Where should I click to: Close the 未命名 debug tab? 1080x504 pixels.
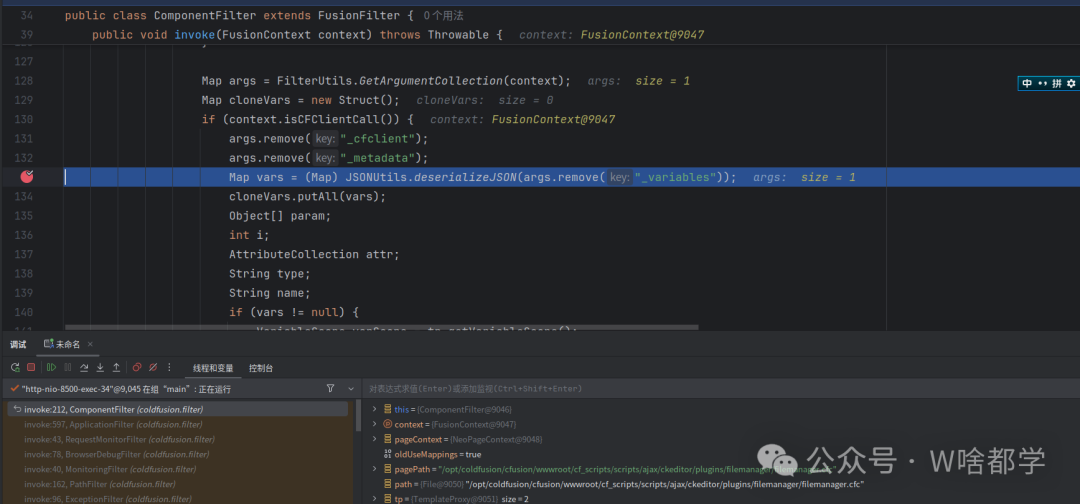(90, 344)
